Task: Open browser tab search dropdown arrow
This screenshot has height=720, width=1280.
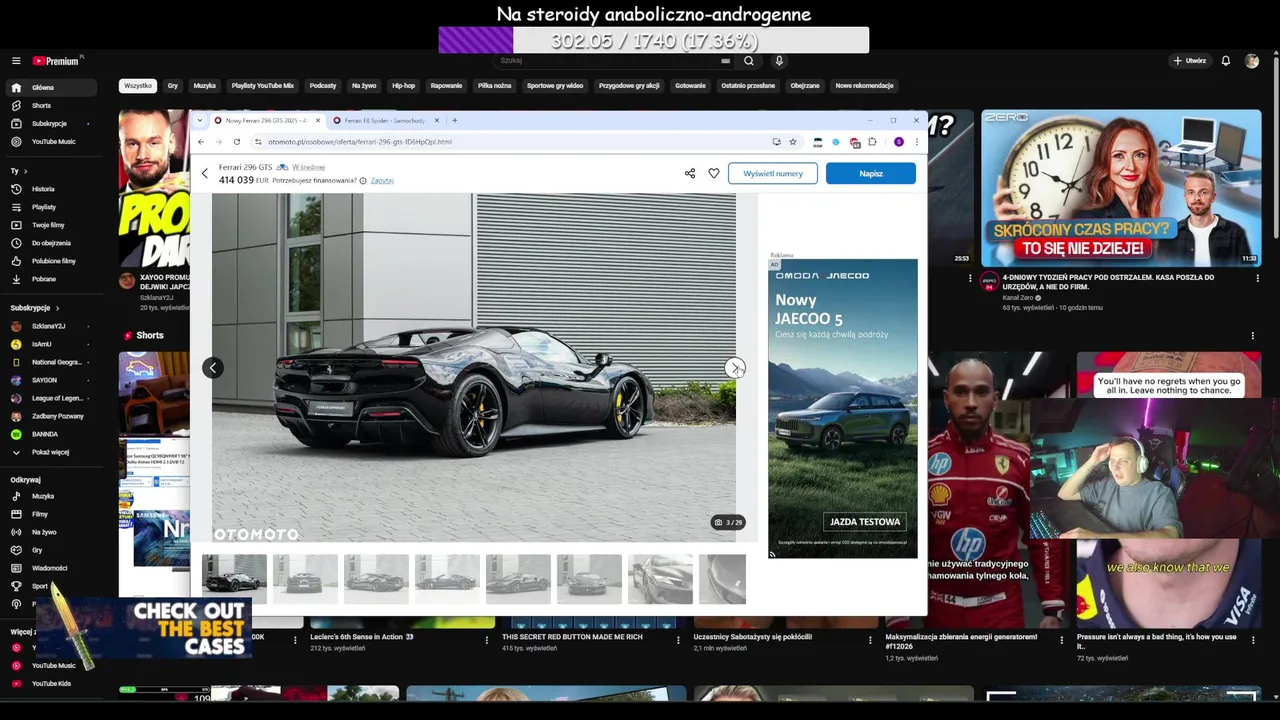Action: pyautogui.click(x=200, y=120)
